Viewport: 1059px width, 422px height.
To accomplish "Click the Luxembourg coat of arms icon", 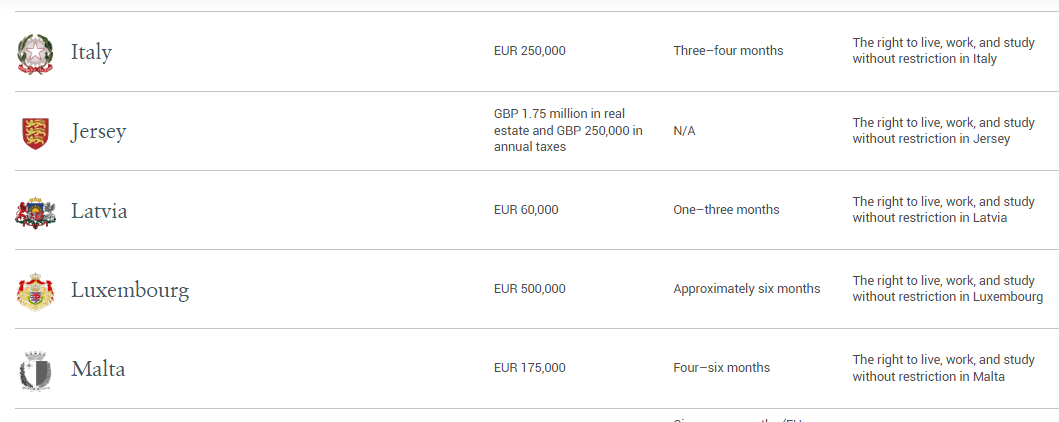I will click(35, 292).
